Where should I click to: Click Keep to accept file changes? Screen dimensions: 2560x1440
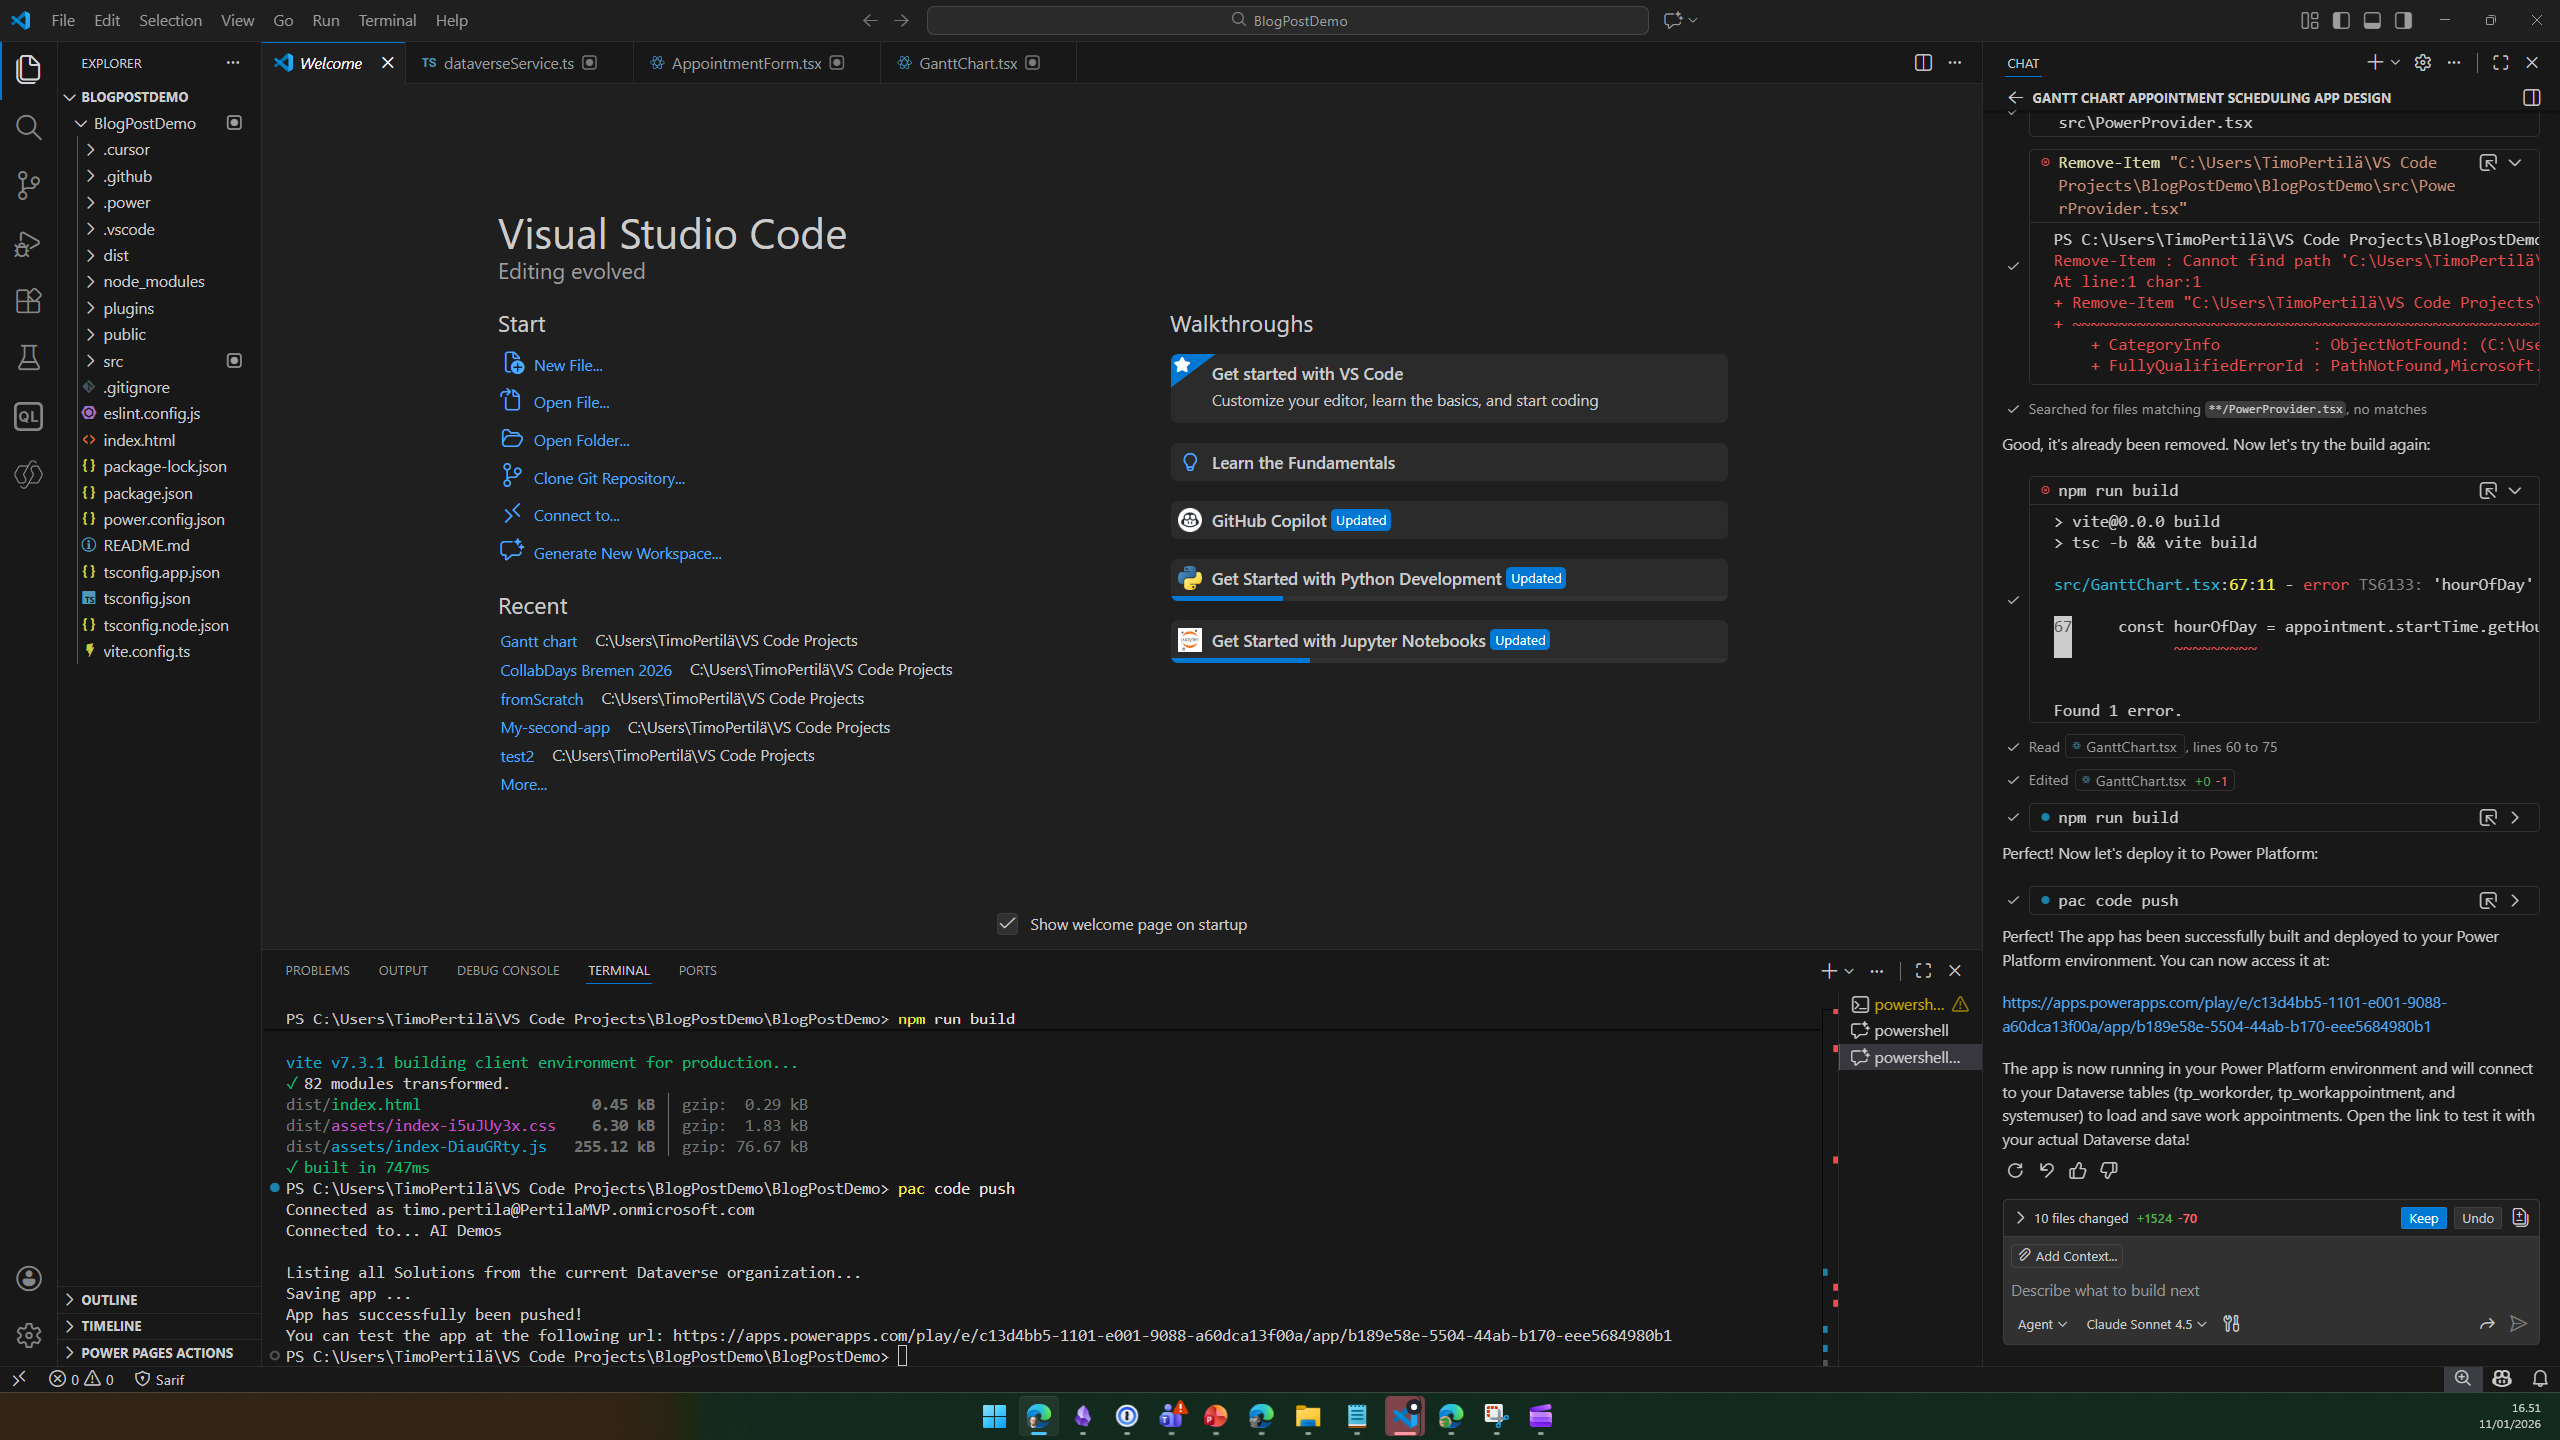point(2422,1218)
